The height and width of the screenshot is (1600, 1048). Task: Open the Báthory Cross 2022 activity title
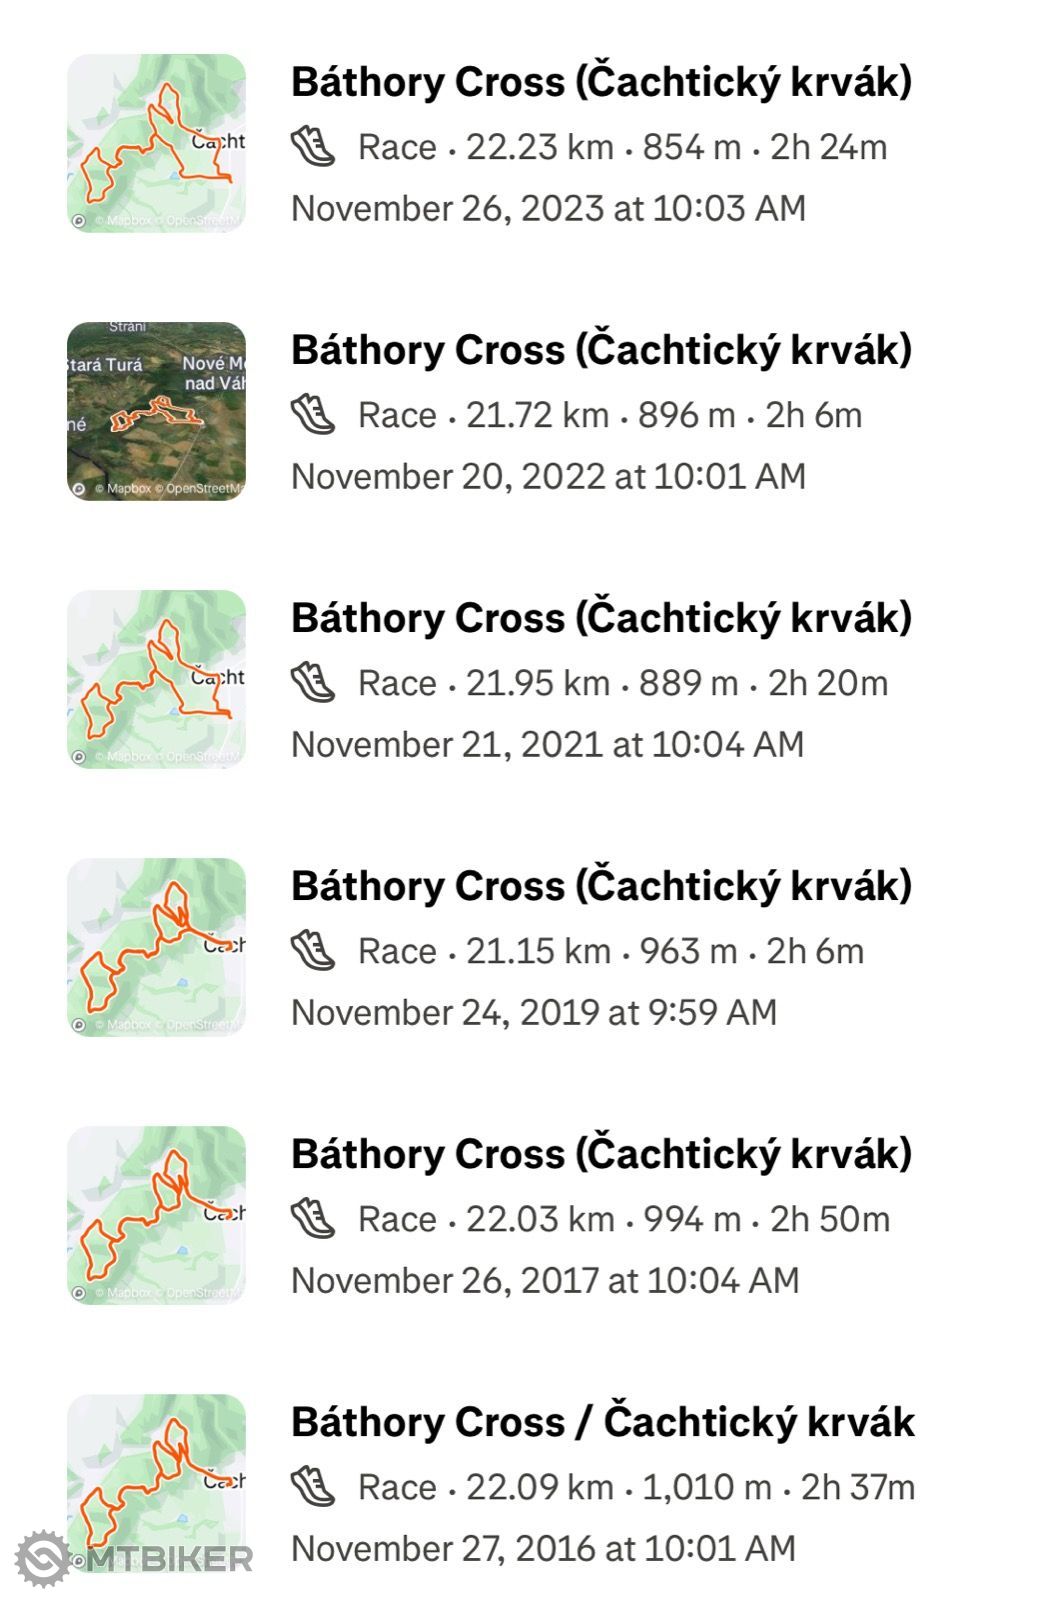point(601,349)
